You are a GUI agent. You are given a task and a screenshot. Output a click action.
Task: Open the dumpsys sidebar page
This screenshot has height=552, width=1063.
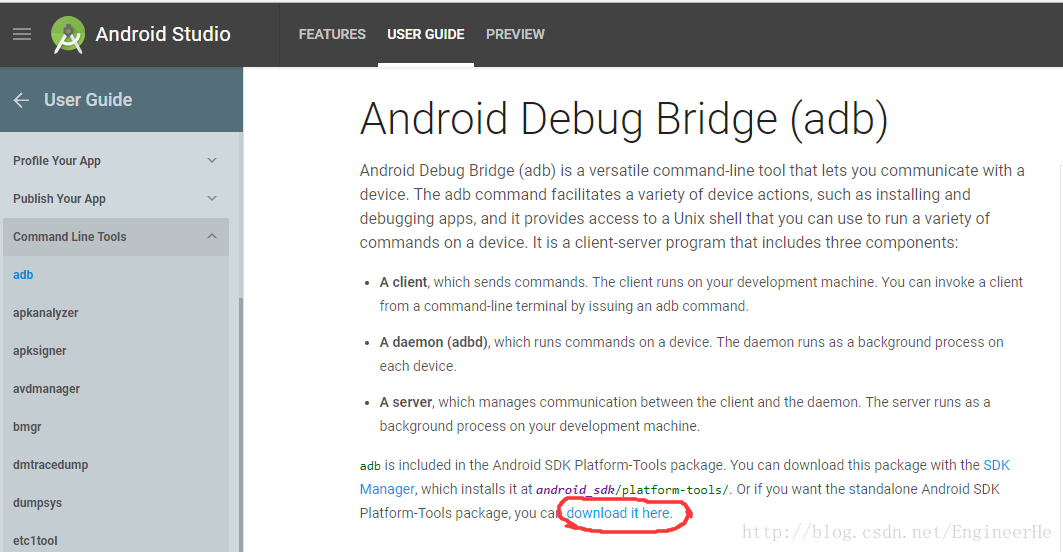37,502
